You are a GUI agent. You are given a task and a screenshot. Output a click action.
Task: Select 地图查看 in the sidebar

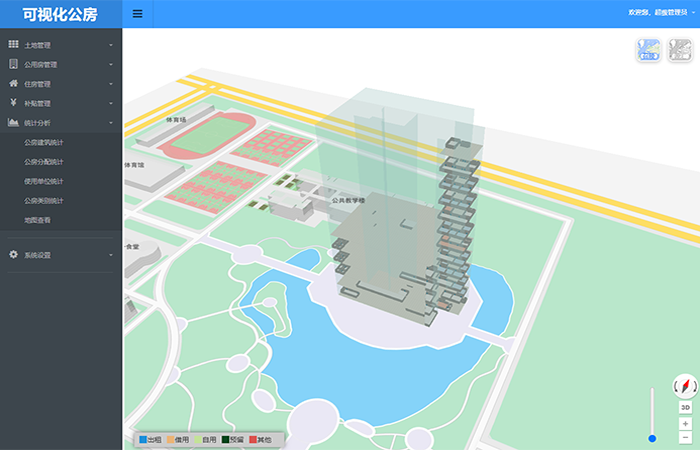click(x=39, y=219)
